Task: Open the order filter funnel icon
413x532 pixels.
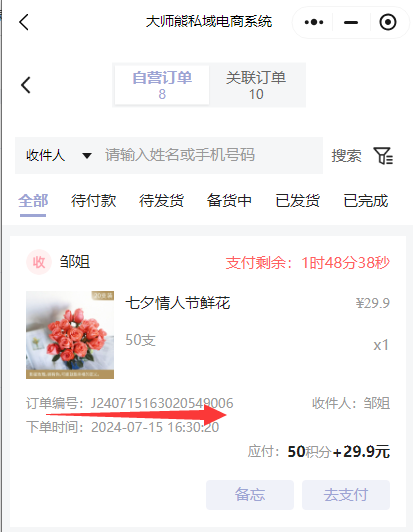Action: coord(383,156)
